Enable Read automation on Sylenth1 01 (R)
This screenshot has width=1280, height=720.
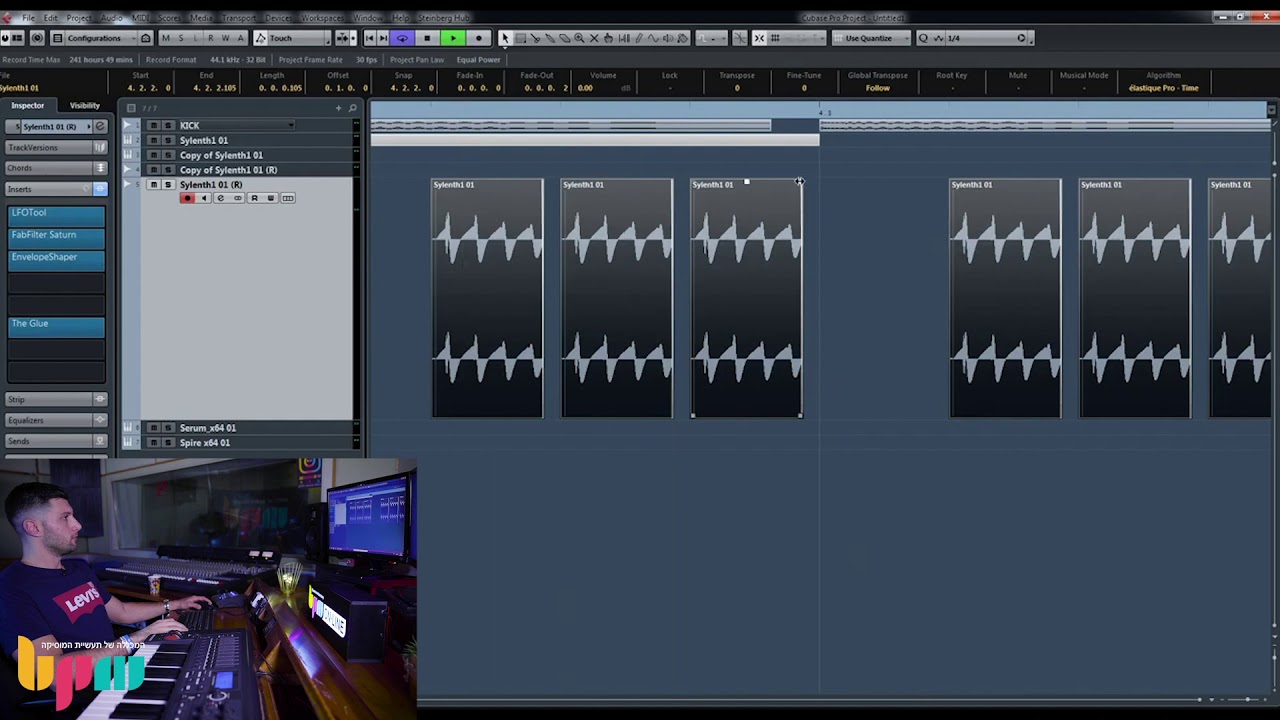[254, 198]
